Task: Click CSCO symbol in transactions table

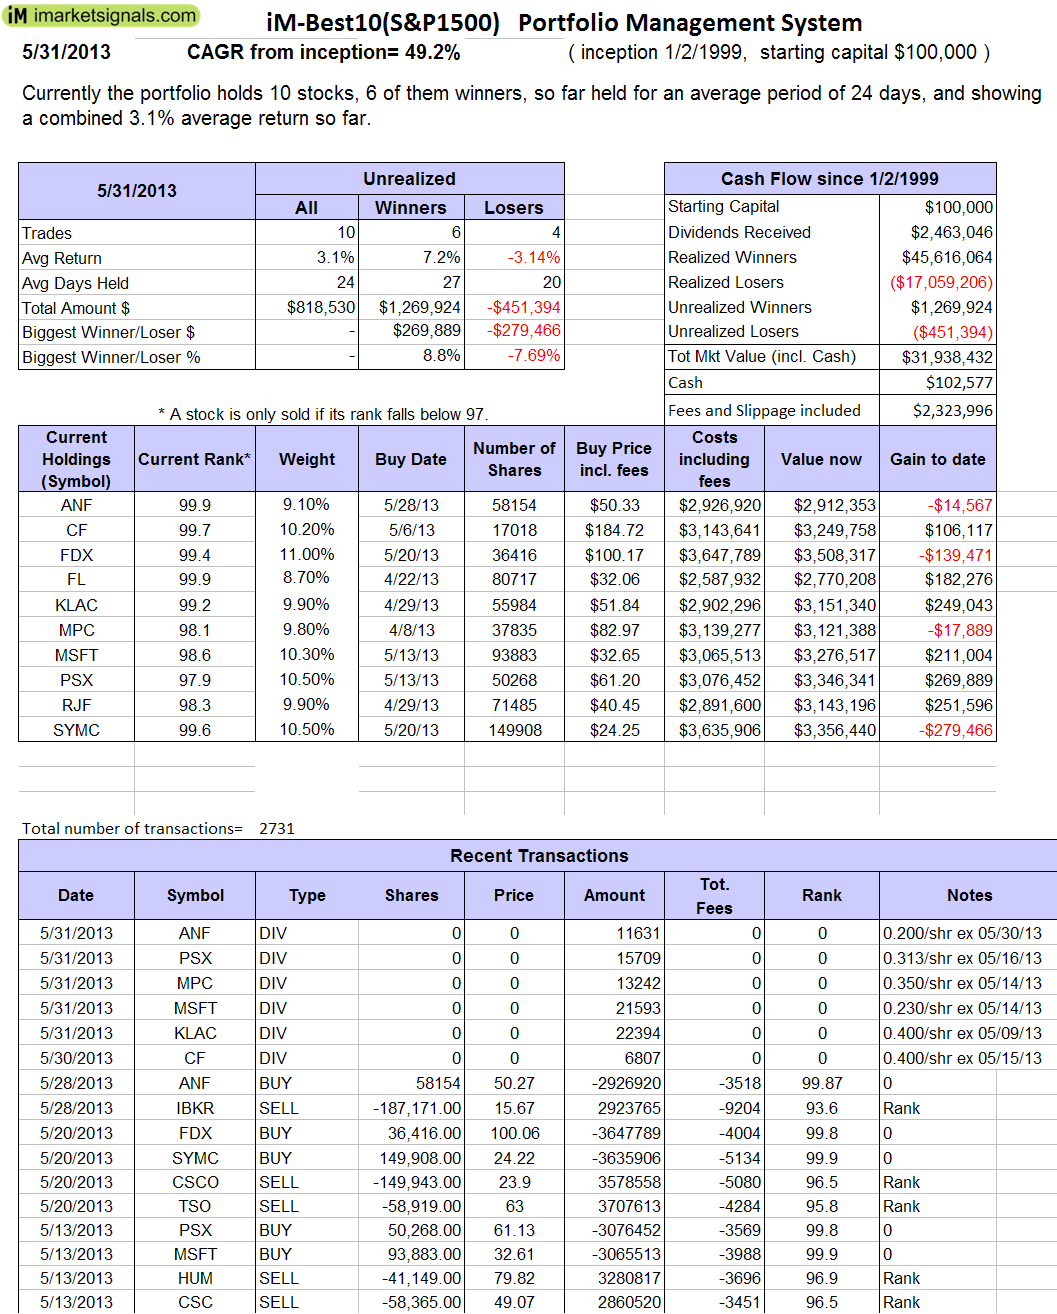Action: pyautogui.click(x=195, y=1182)
